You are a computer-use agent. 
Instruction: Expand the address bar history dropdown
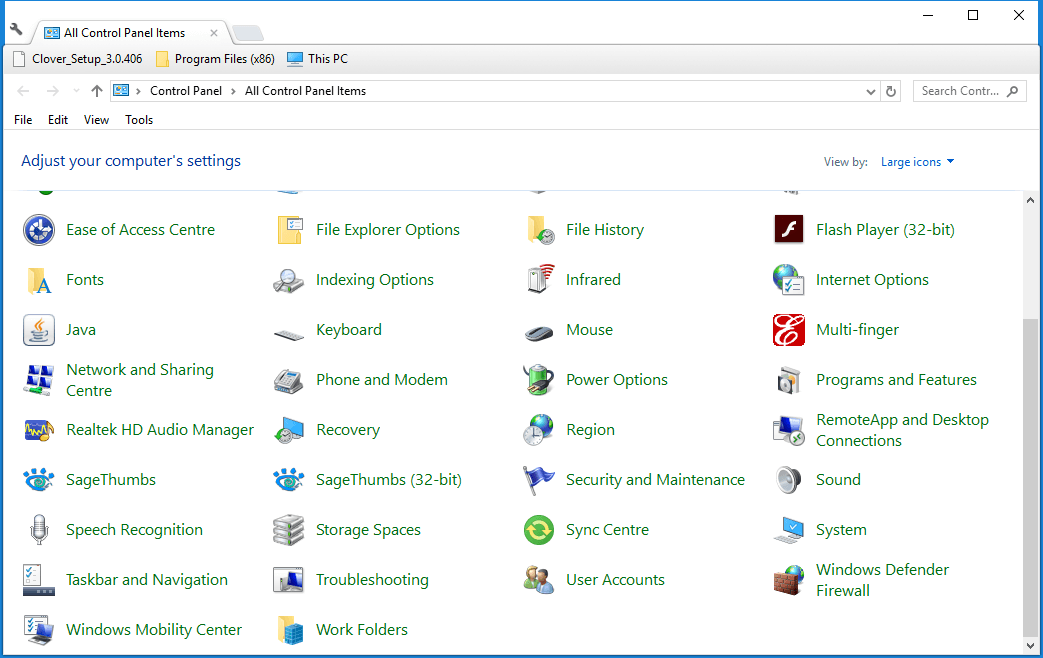[x=871, y=92]
